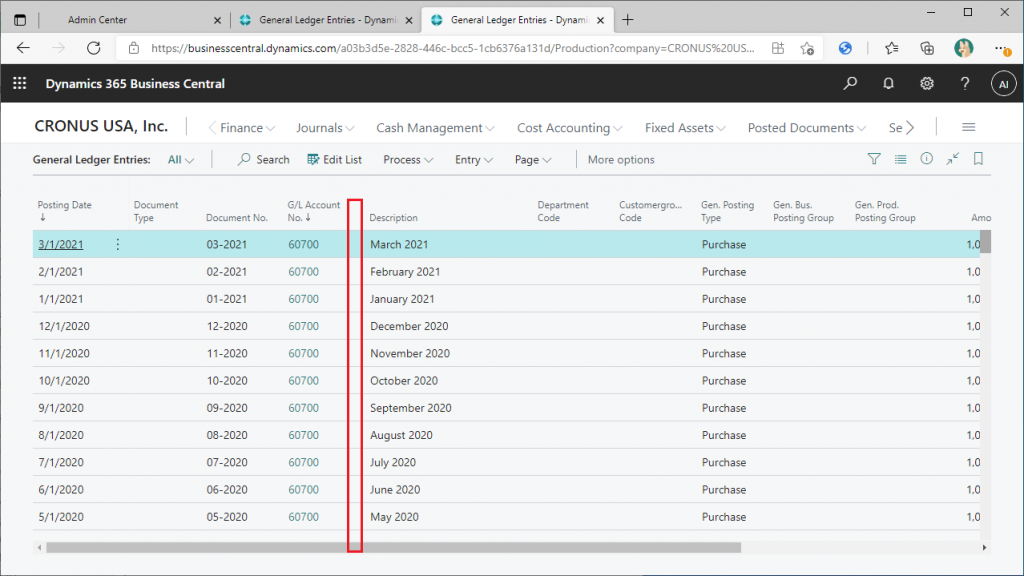Open the browser favorites list icon
The image size is (1024, 576).
tap(891, 48)
